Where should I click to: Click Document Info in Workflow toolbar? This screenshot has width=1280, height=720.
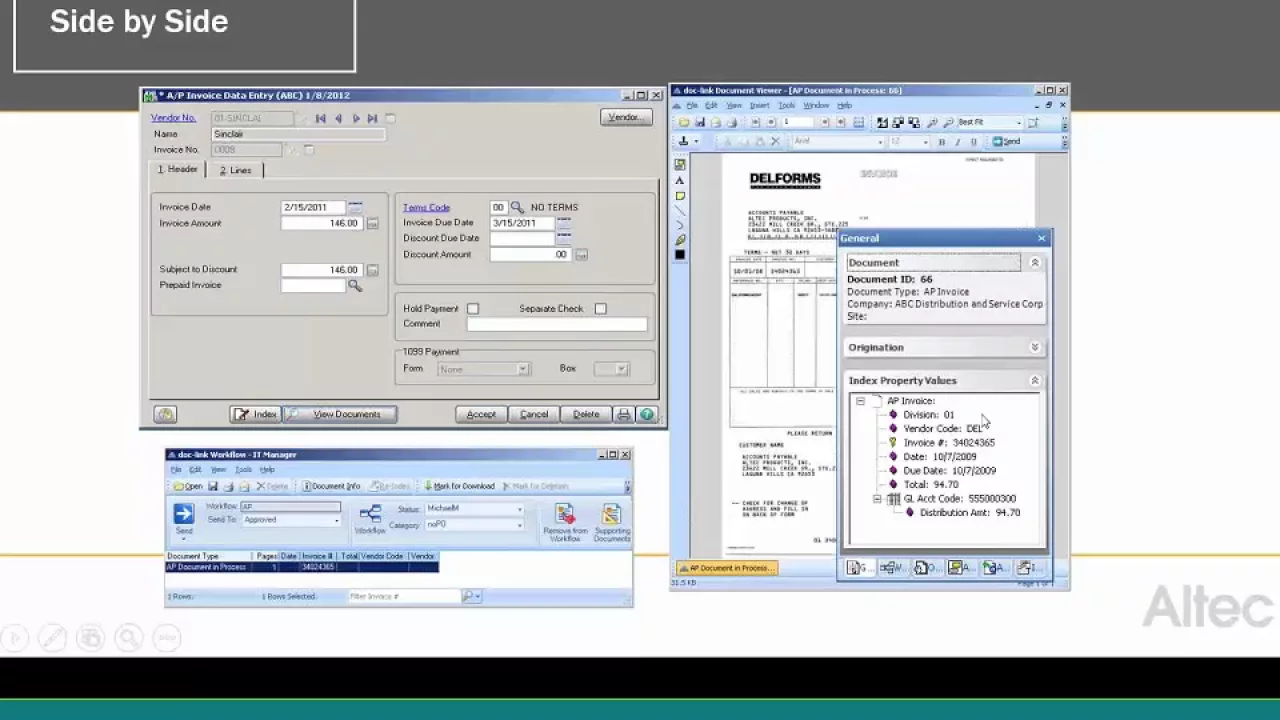pyautogui.click(x=331, y=486)
